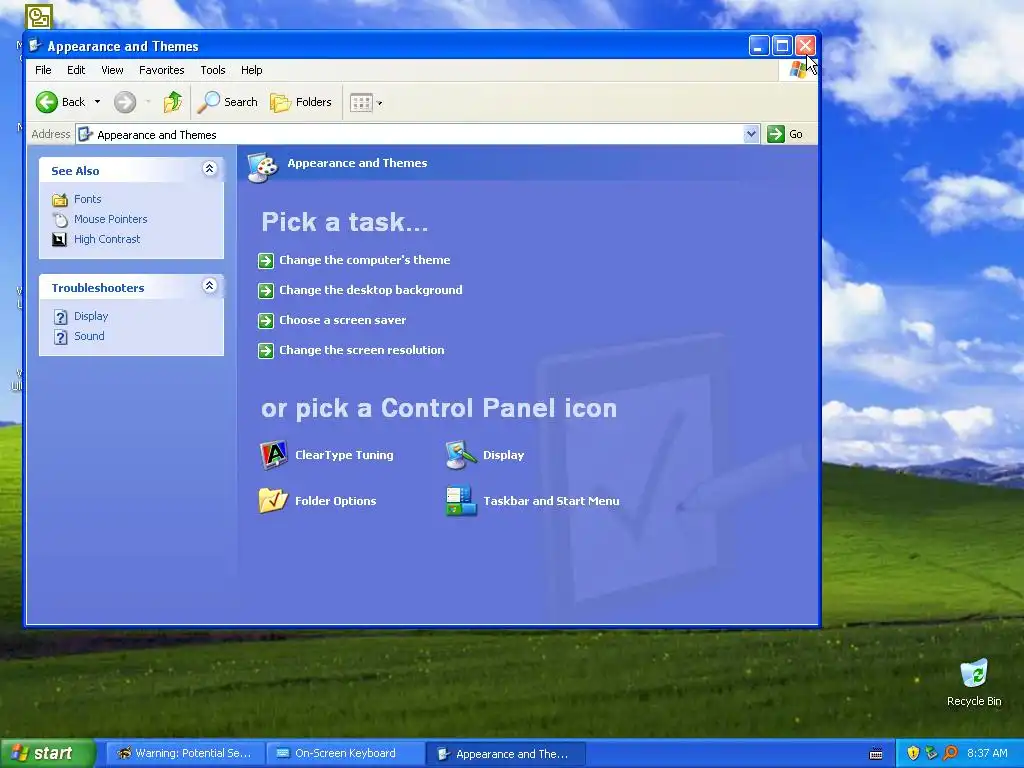Minimize the Appearance and Themes window

pos(758,46)
